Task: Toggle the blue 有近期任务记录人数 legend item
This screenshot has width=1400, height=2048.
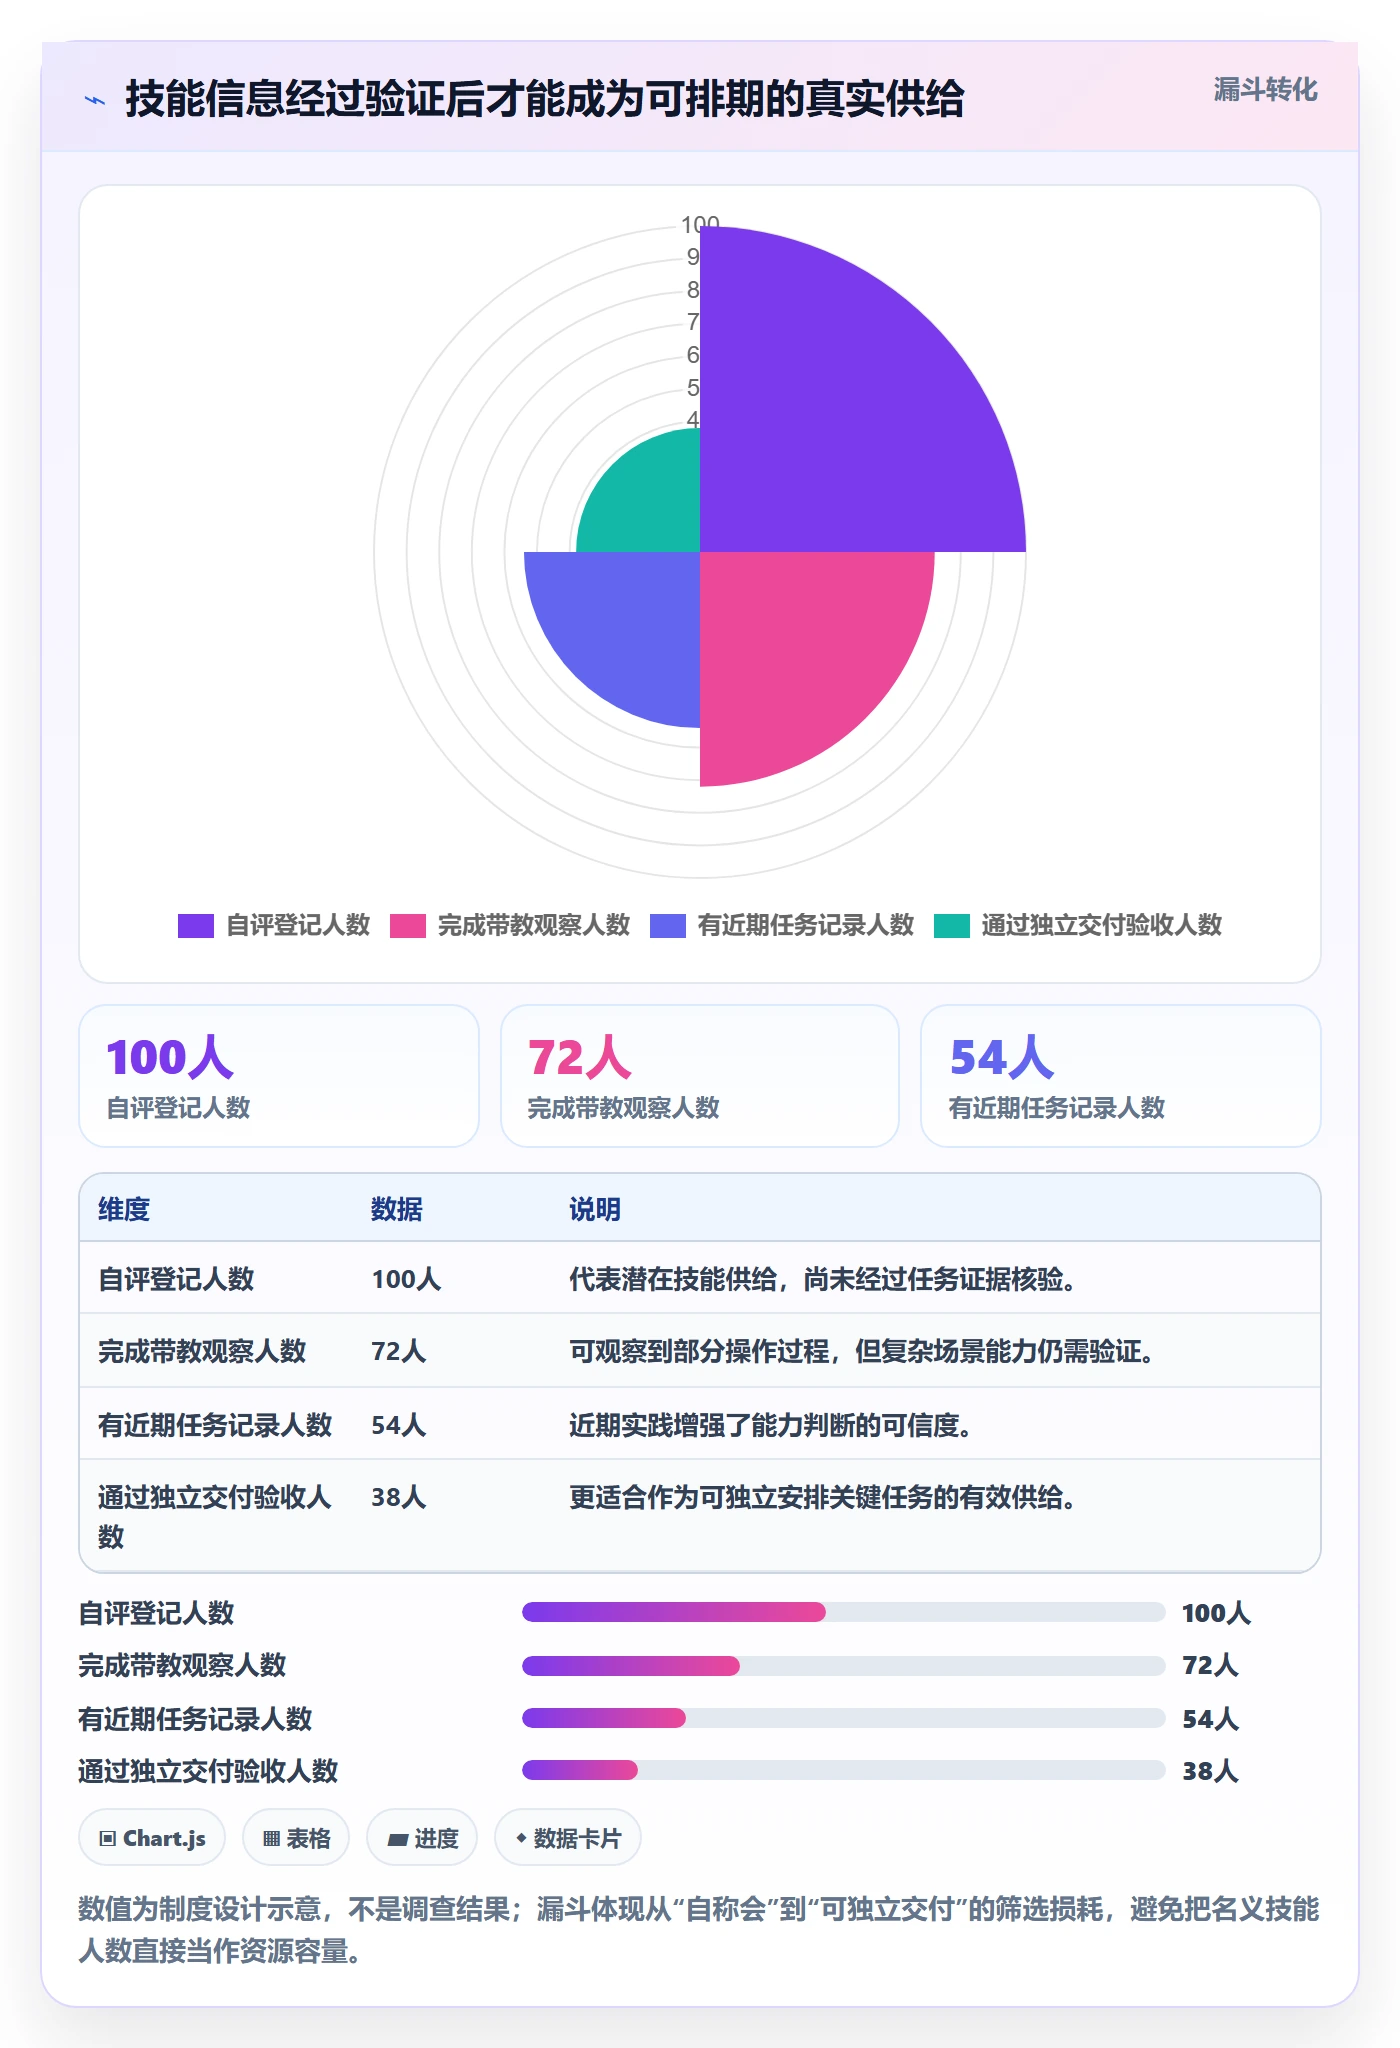Action: tap(782, 926)
